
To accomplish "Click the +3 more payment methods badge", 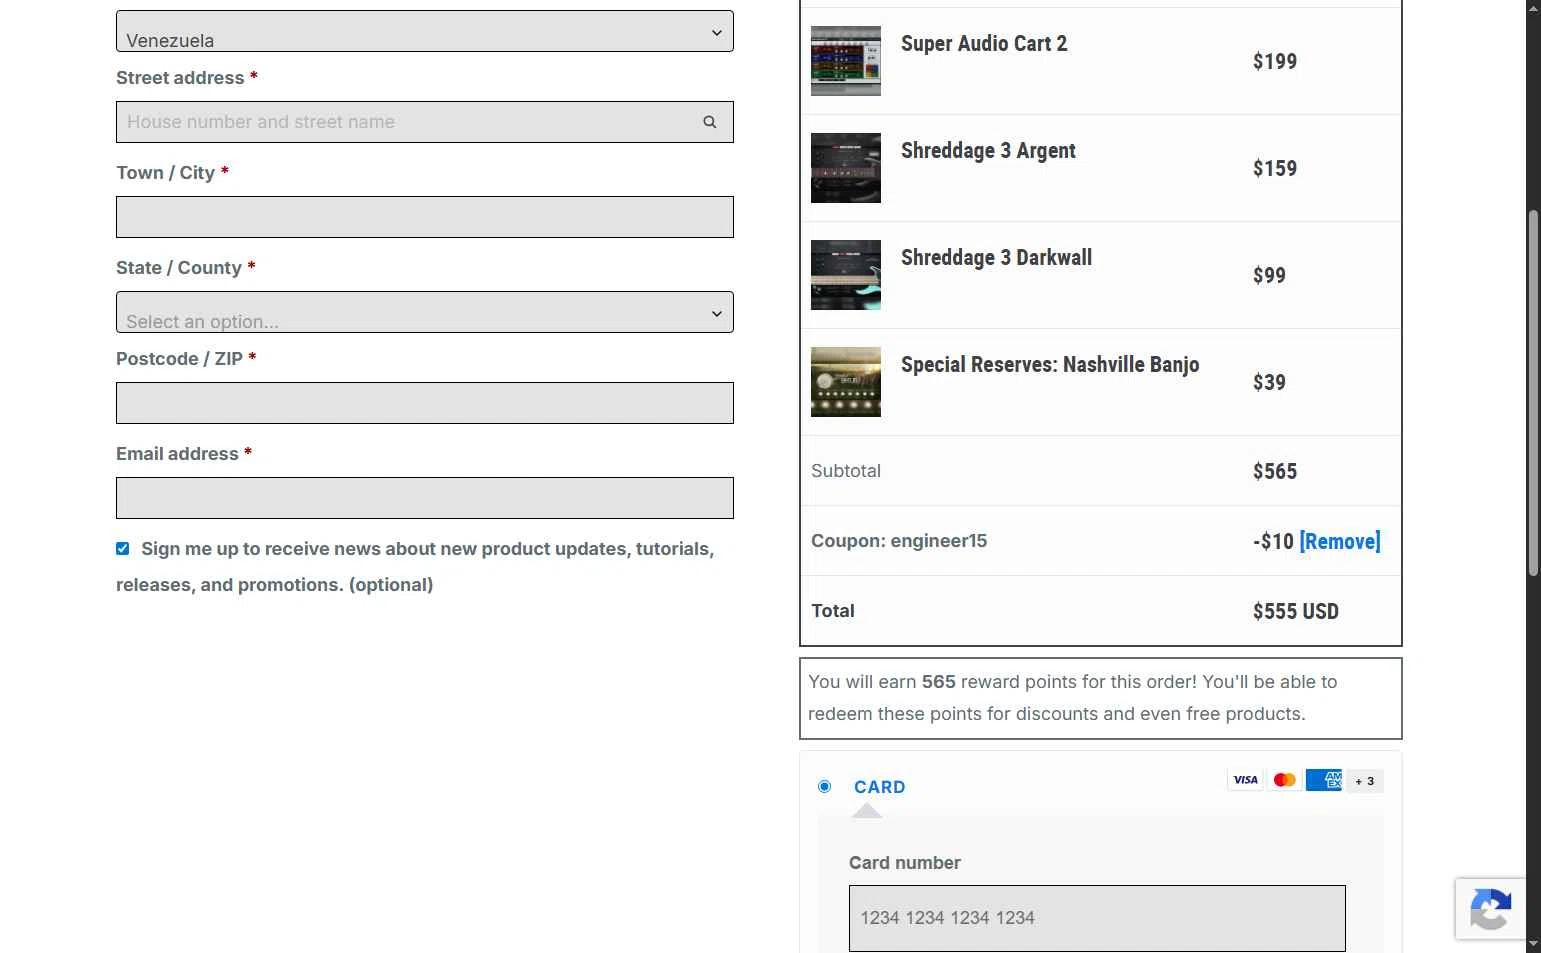I will (1365, 781).
